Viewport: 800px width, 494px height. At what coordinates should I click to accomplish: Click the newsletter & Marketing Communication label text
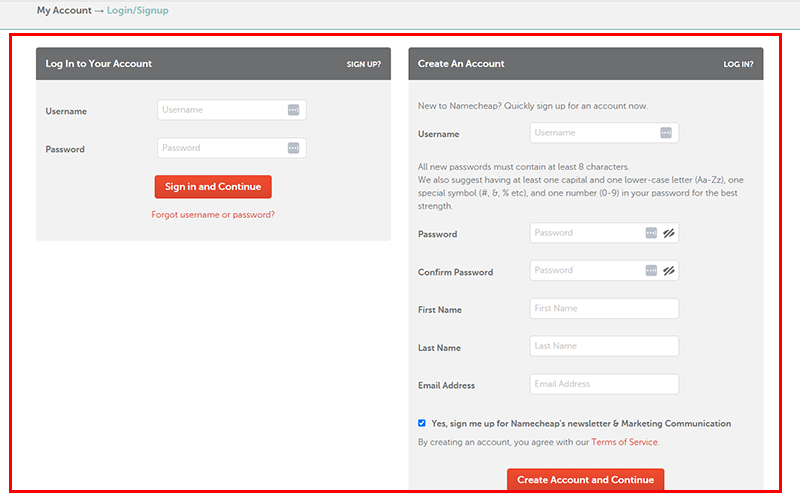(x=581, y=424)
